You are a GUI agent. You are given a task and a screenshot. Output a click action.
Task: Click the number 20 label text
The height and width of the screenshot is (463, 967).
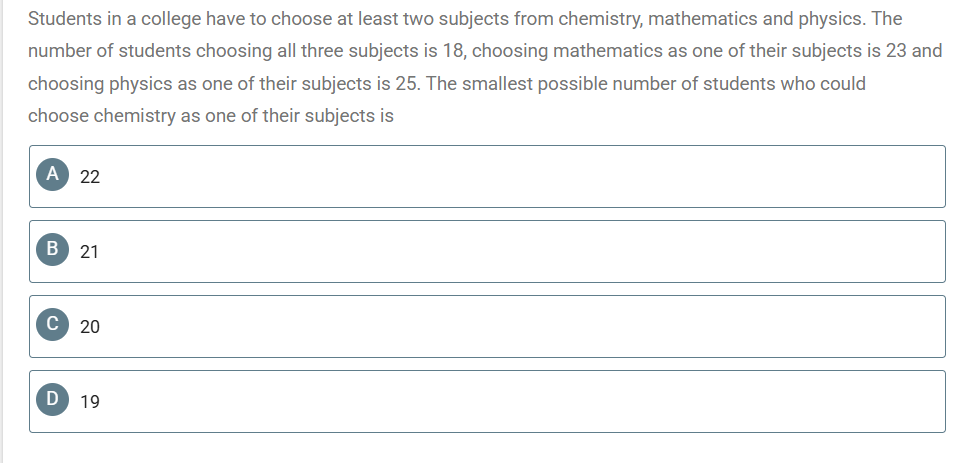[x=90, y=327]
